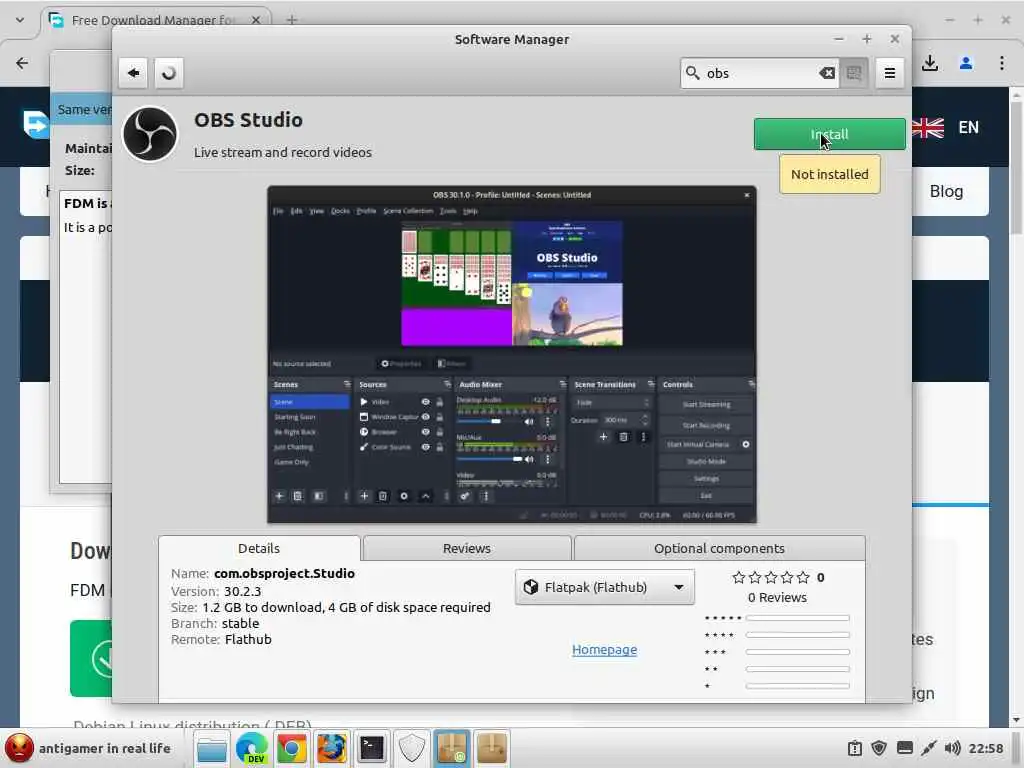The height and width of the screenshot is (768, 1024).
Task: Close the Free Download Manager browser tab
Action: (256, 20)
